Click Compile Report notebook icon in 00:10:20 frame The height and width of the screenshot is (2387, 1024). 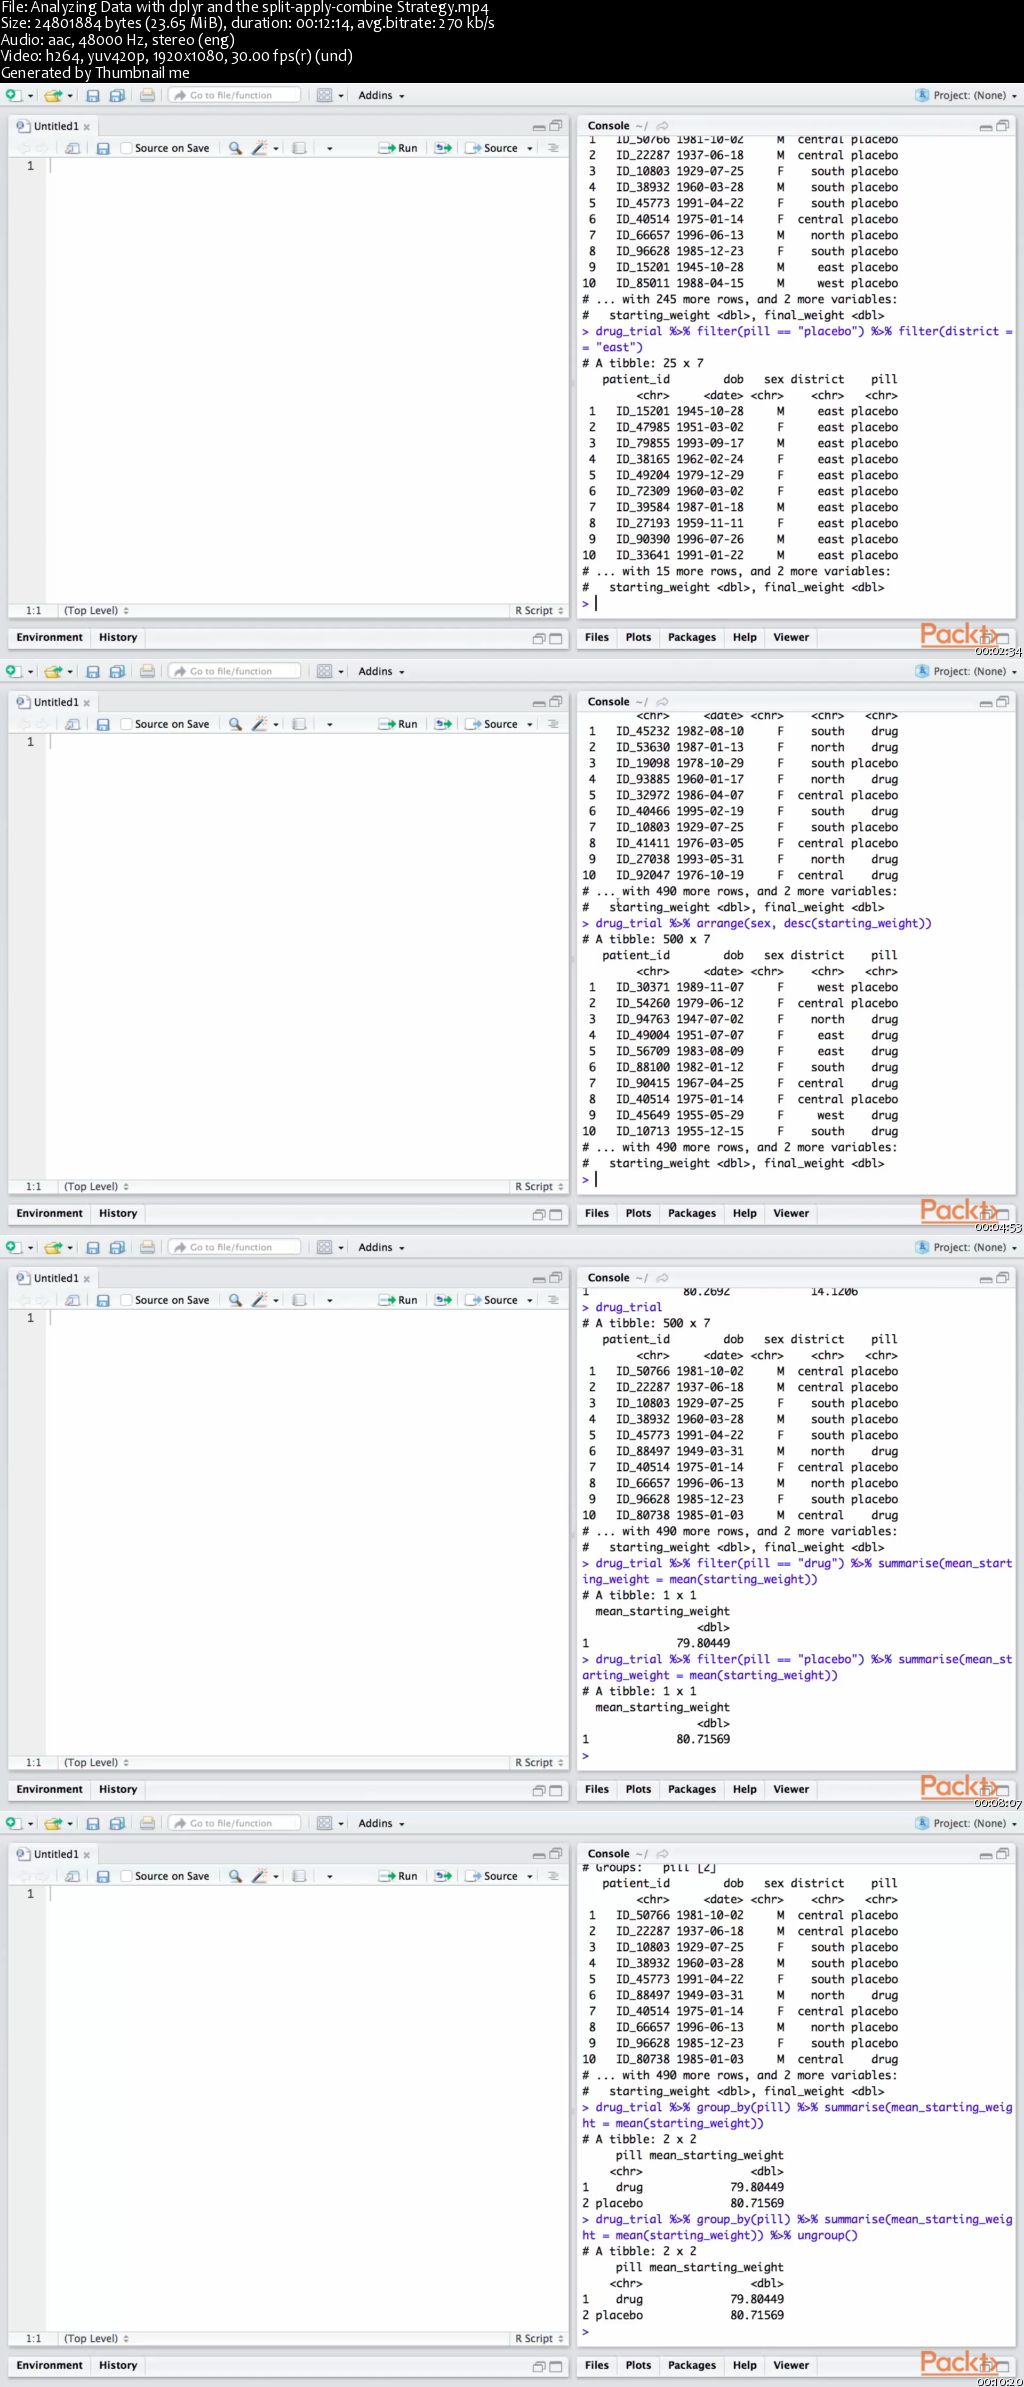(299, 1876)
